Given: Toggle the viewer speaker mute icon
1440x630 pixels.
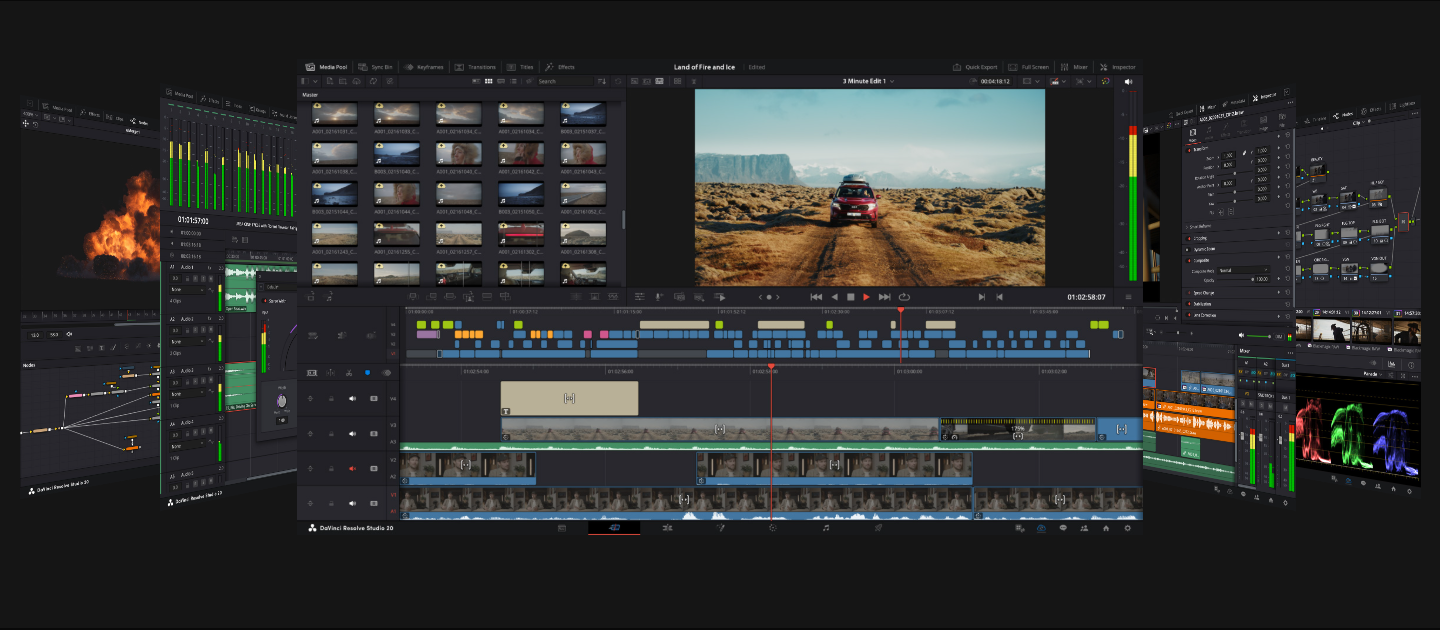Looking at the screenshot, I should coord(1128,81).
